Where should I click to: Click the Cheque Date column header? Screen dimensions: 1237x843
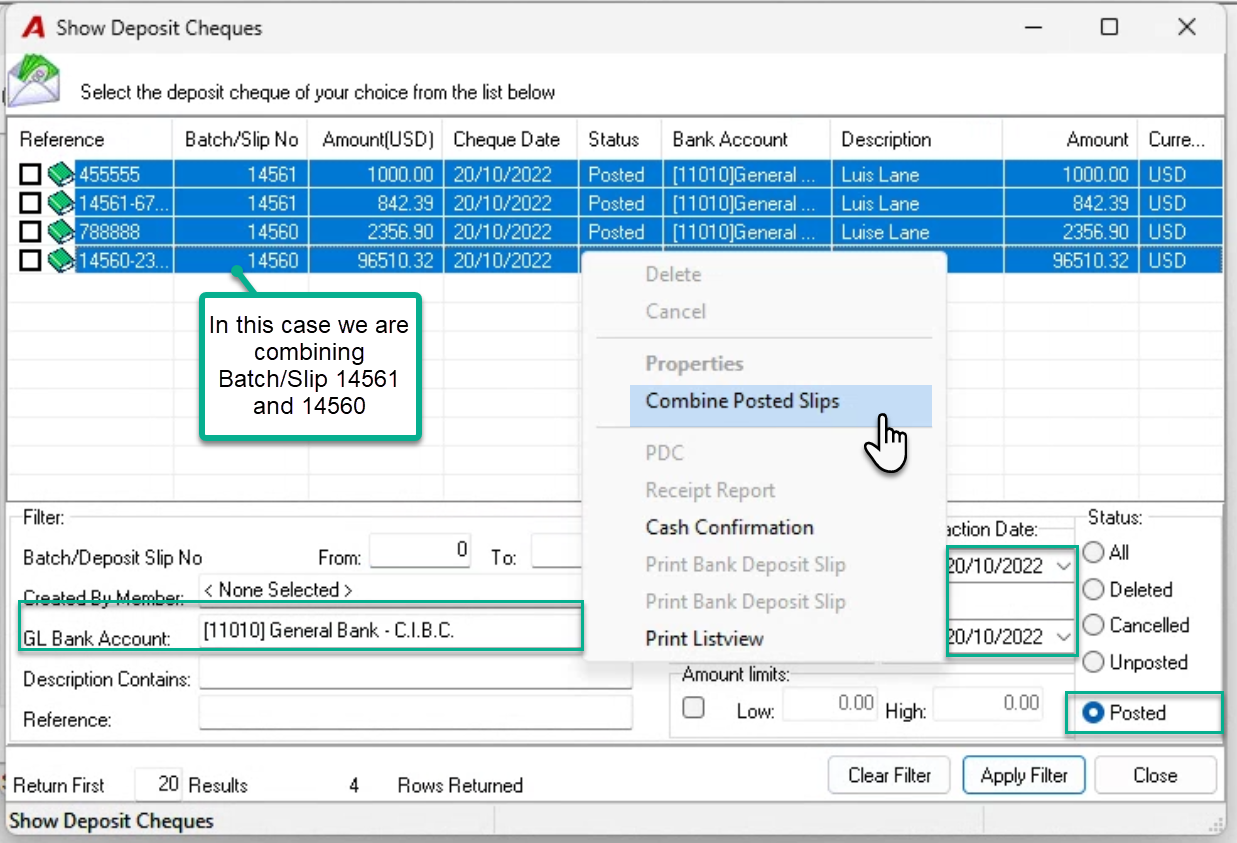pos(510,140)
